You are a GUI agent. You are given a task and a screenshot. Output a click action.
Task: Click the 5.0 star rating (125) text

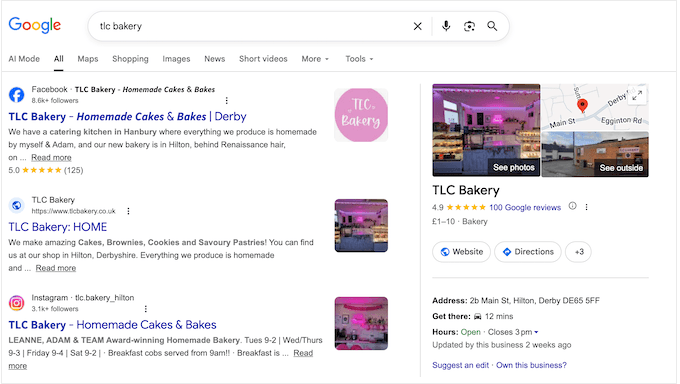[x=46, y=170]
